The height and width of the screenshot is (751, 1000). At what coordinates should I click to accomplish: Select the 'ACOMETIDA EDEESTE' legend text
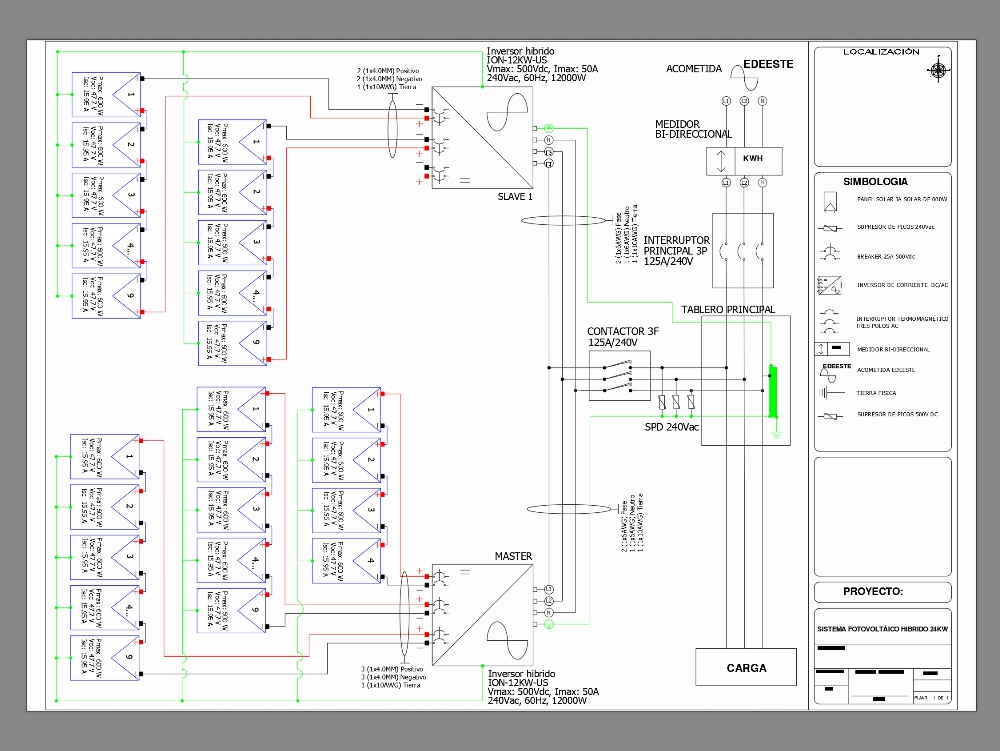pyautogui.click(x=886, y=370)
